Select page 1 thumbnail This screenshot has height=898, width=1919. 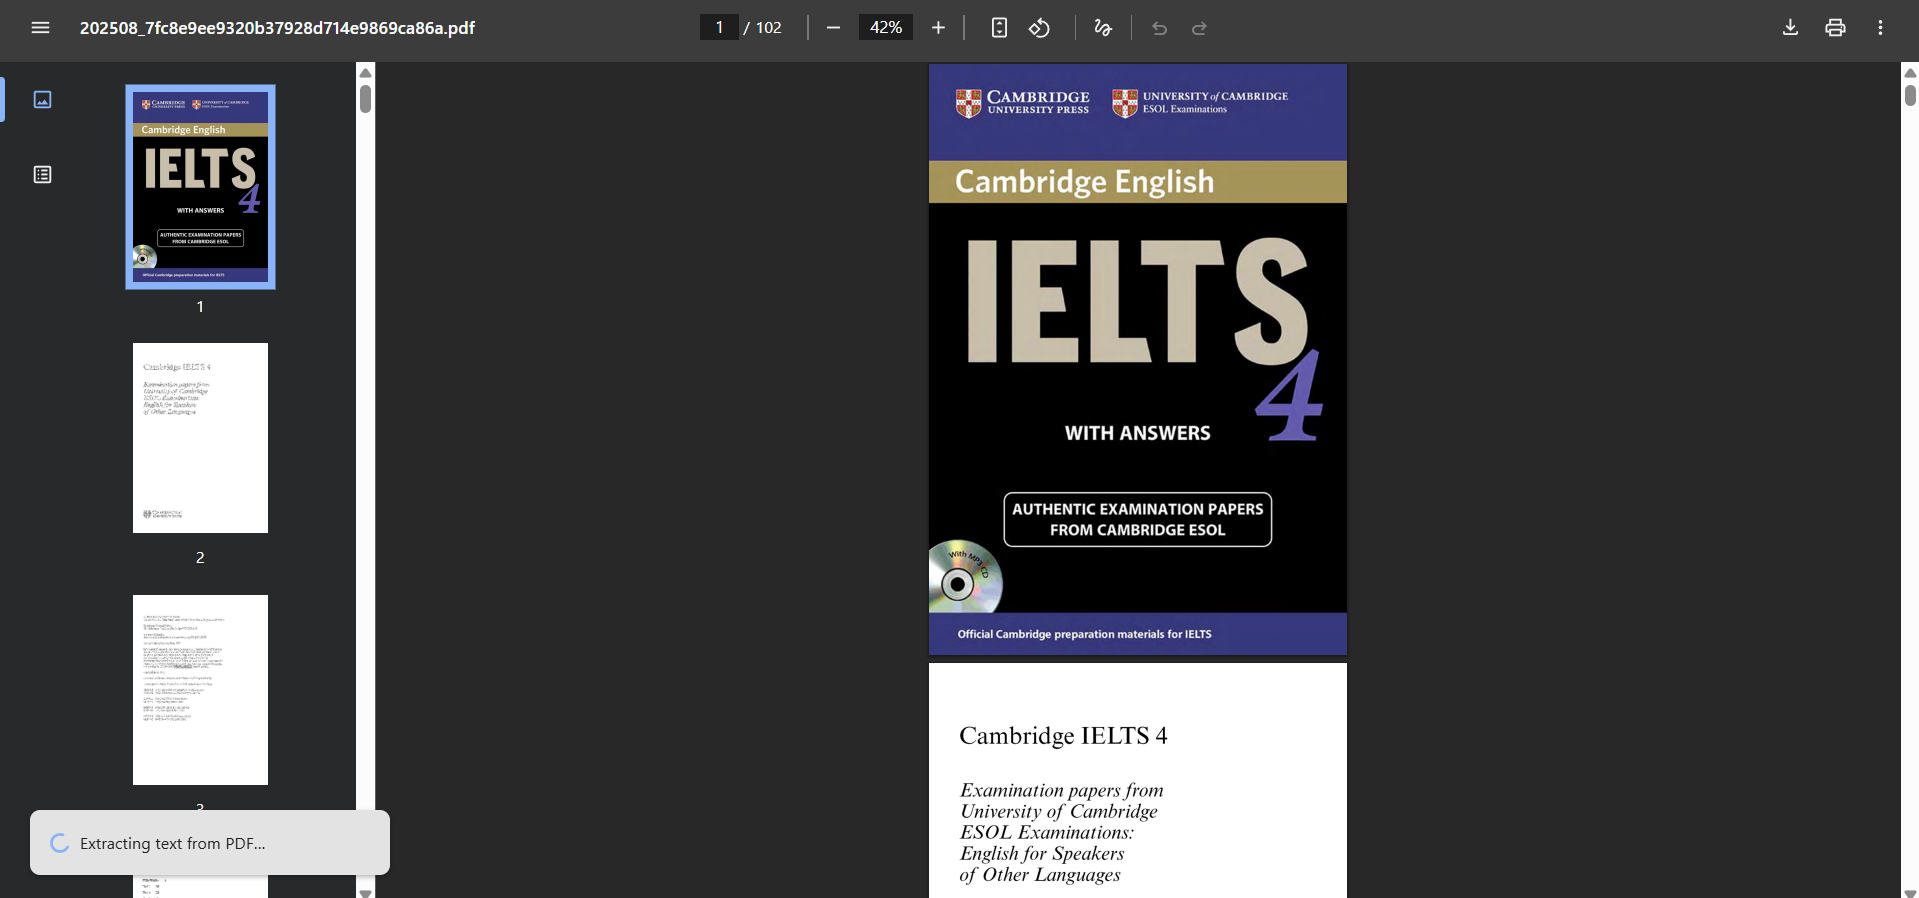click(x=200, y=187)
